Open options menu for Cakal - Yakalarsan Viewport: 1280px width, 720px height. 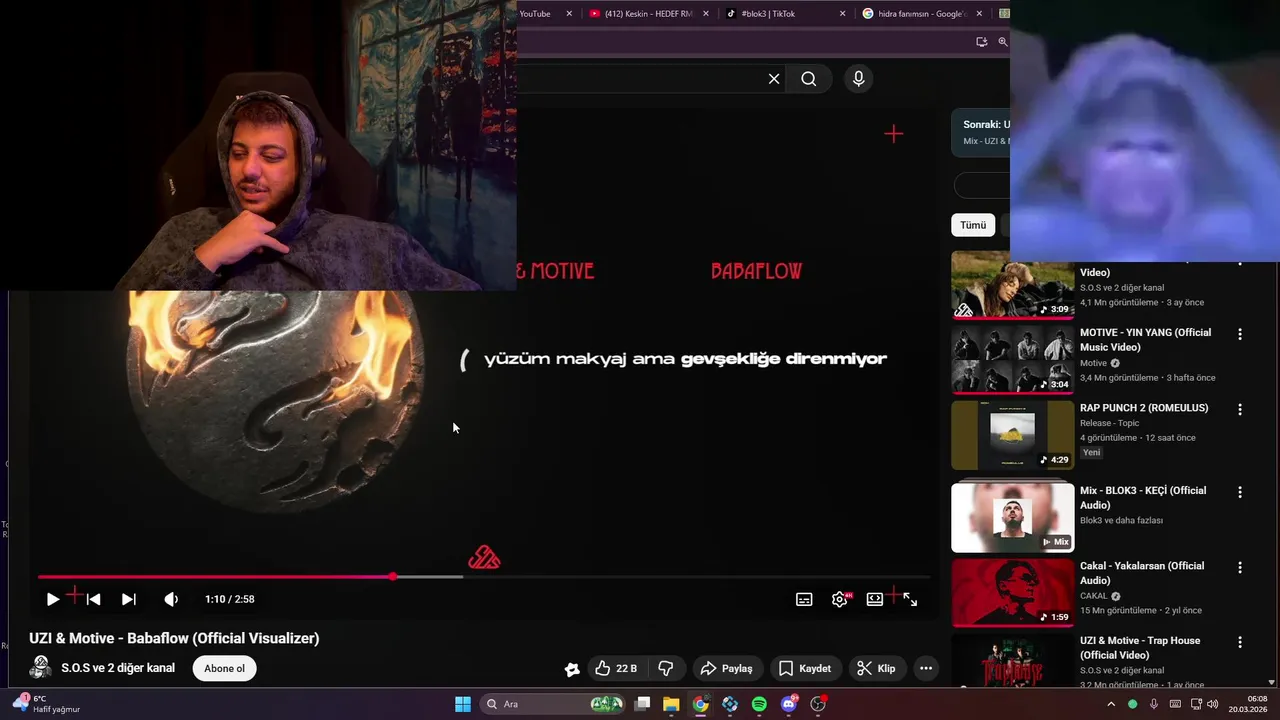[1240, 568]
